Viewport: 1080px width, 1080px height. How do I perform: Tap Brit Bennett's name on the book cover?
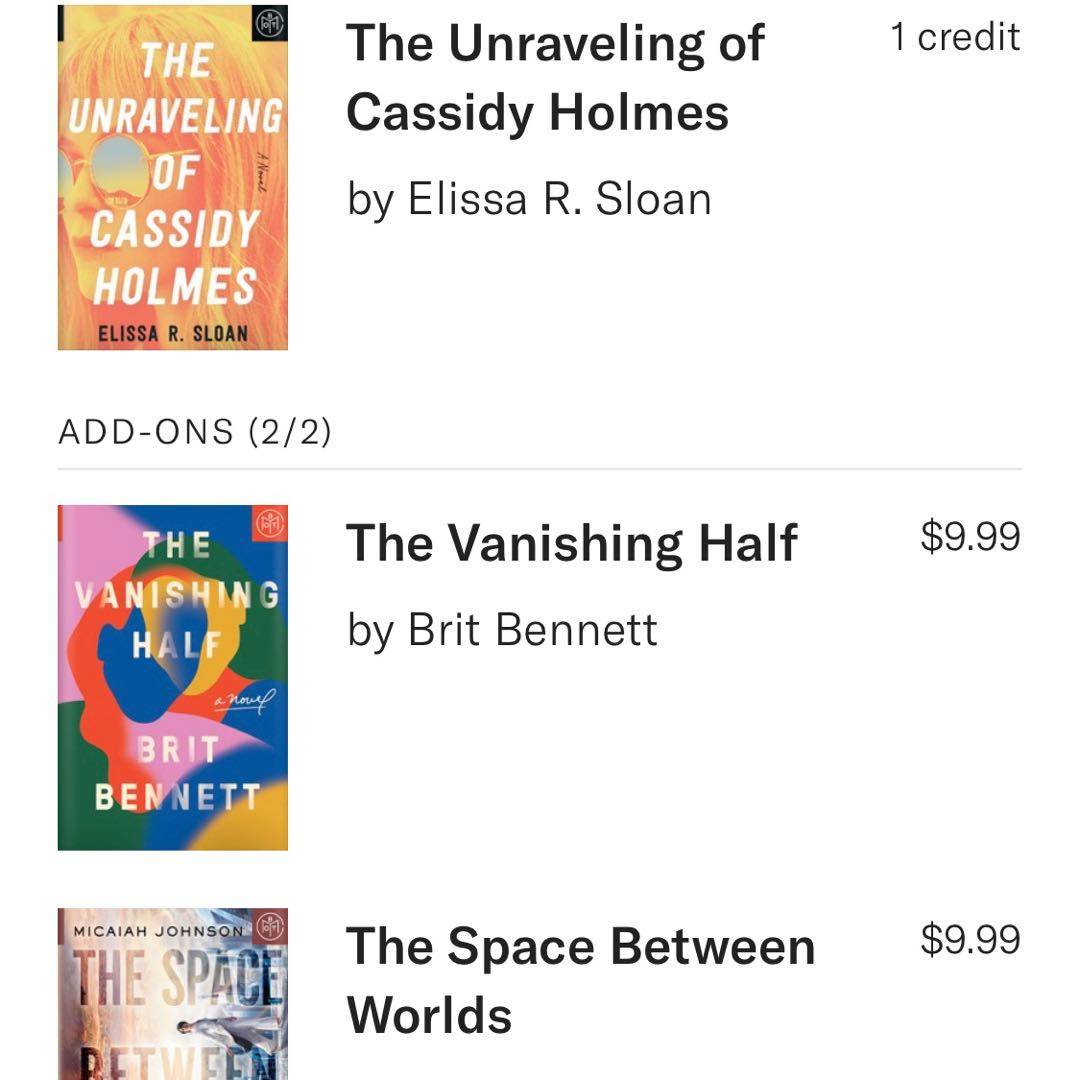coord(178,774)
